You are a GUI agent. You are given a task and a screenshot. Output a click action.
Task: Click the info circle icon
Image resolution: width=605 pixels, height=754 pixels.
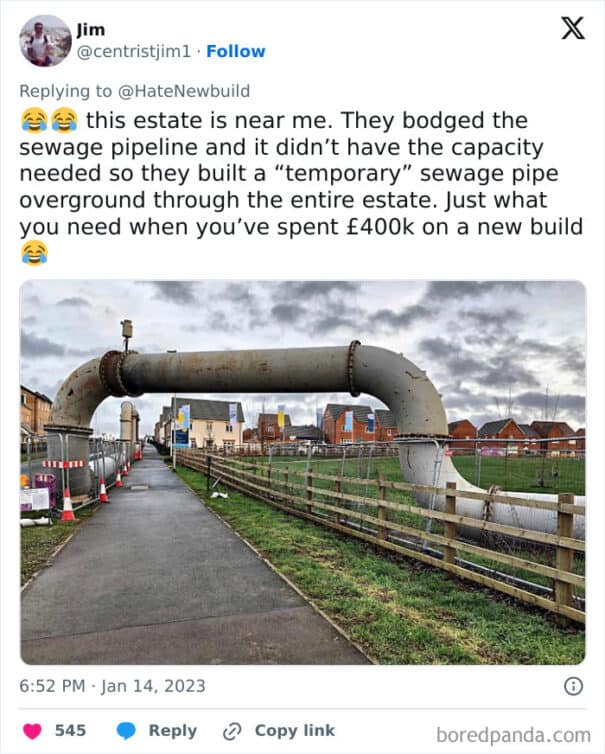pyautogui.click(x=573, y=686)
